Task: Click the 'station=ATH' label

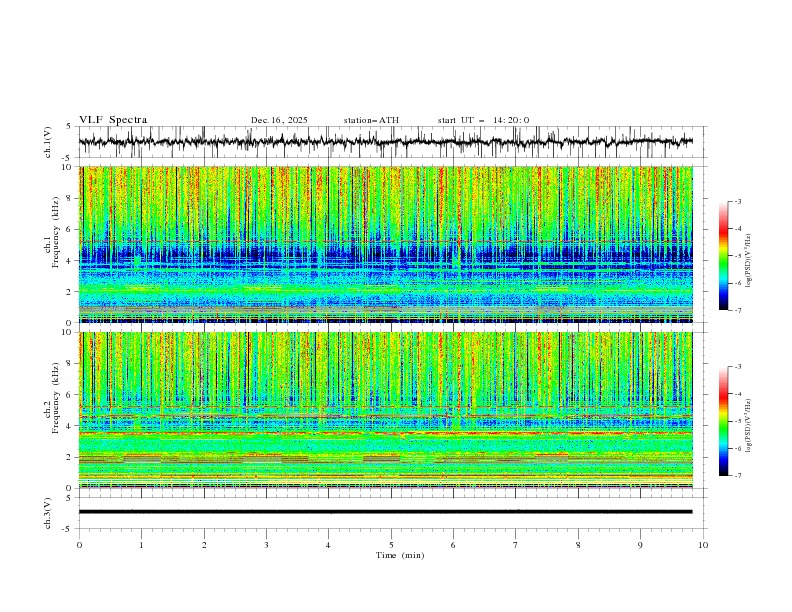Action: click(371, 120)
